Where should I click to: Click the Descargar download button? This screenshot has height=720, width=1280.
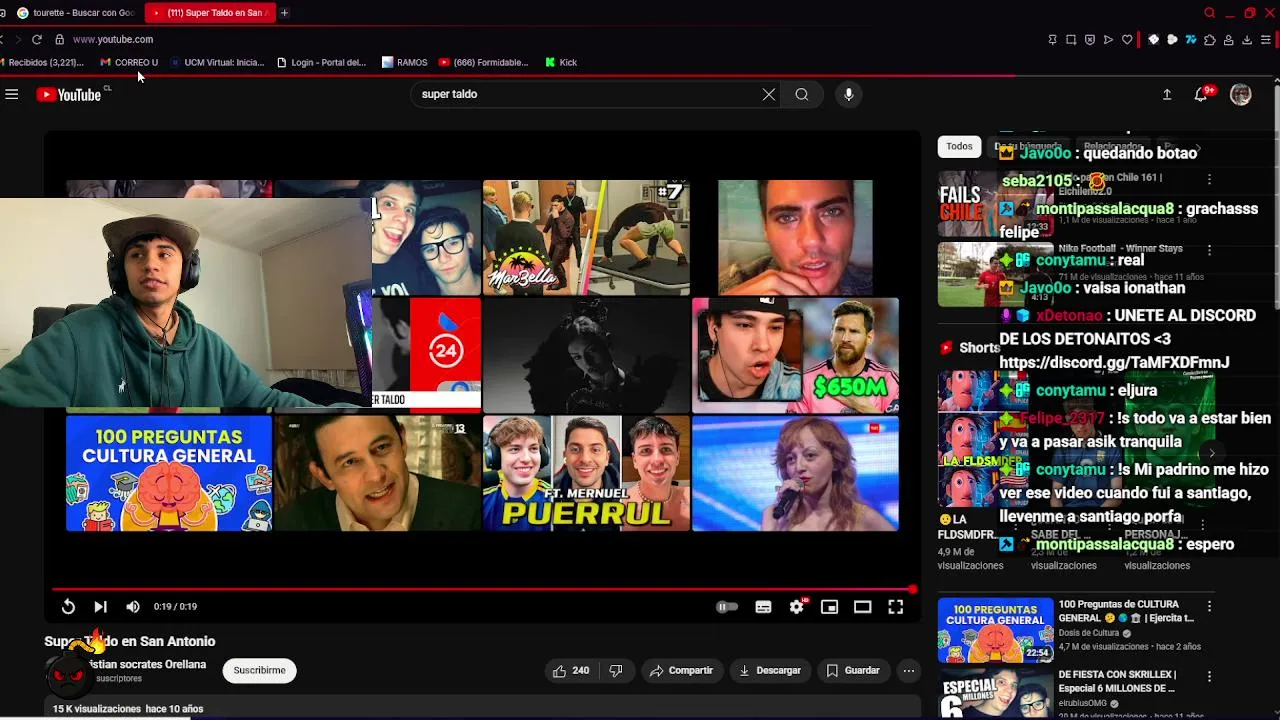pos(770,671)
